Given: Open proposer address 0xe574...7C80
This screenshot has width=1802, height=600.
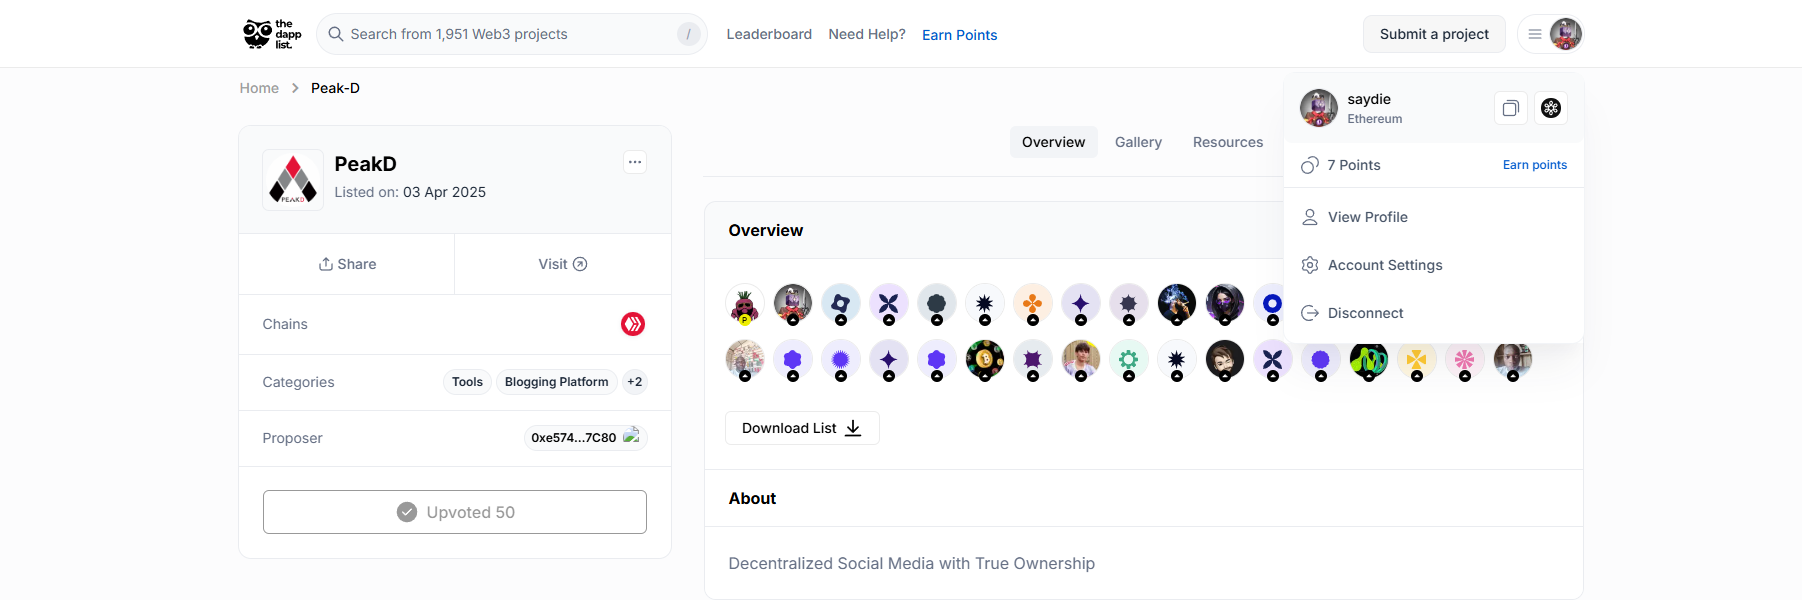Looking at the screenshot, I should [x=585, y=438].
